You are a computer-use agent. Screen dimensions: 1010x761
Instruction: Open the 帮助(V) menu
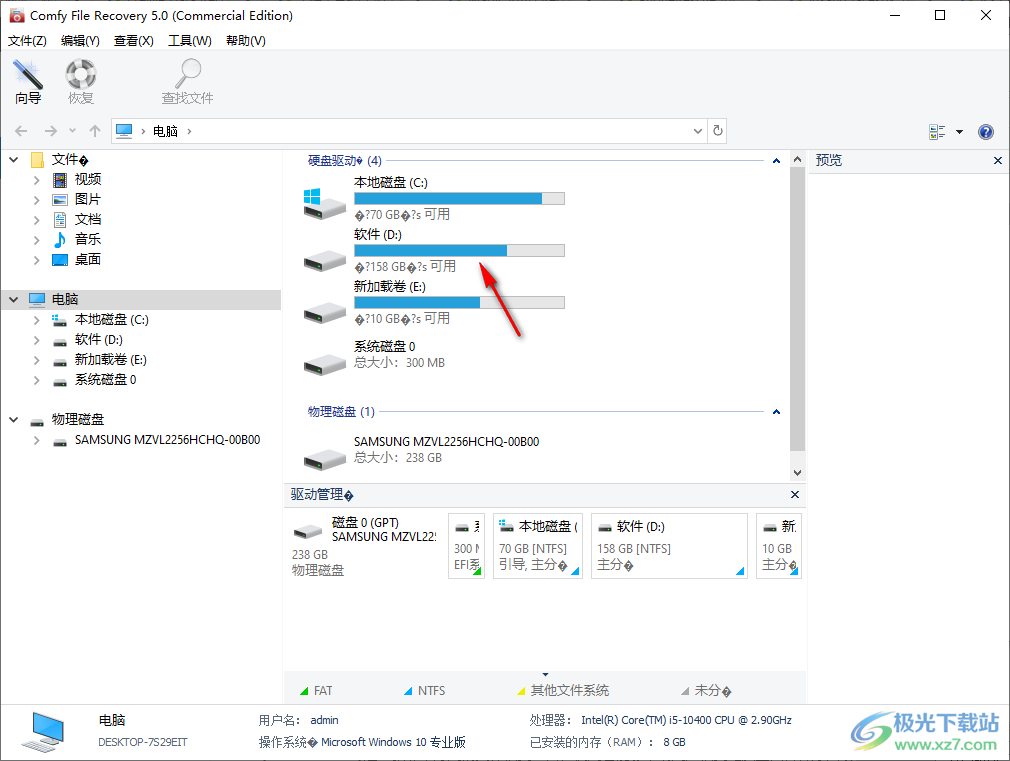(x=245, y=41)
